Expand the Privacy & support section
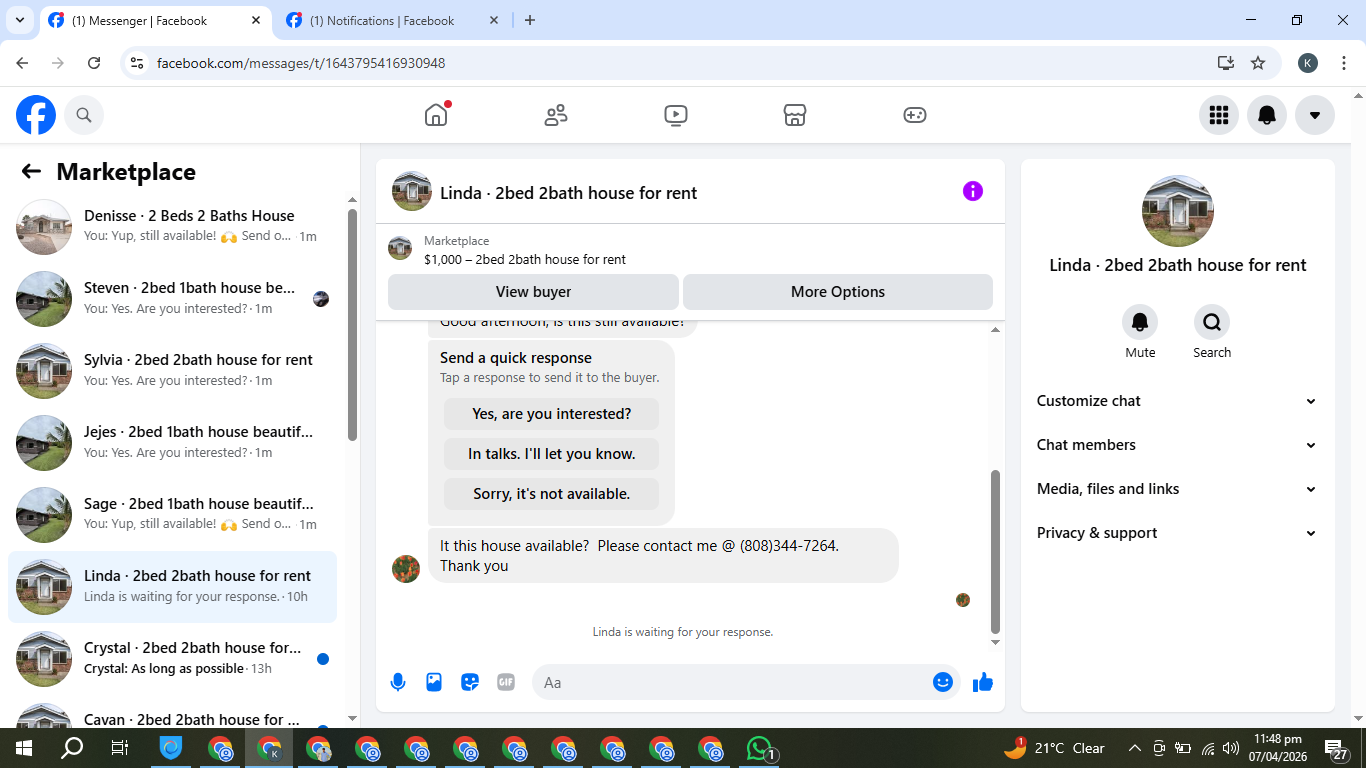This screenshot has width=1366, height=768. 1177,533
